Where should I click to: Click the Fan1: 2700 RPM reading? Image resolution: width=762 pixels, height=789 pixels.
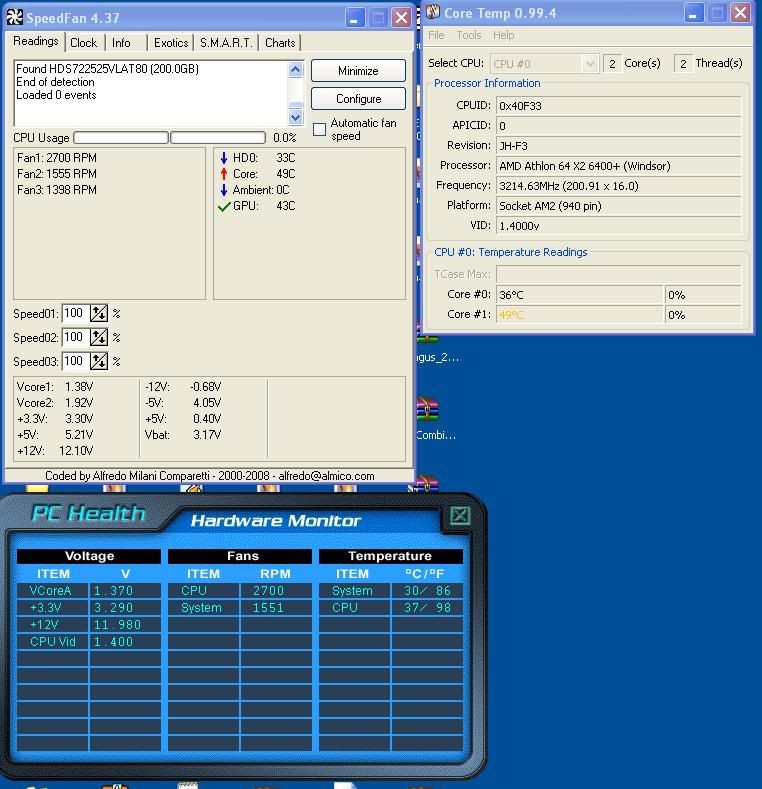57,158
